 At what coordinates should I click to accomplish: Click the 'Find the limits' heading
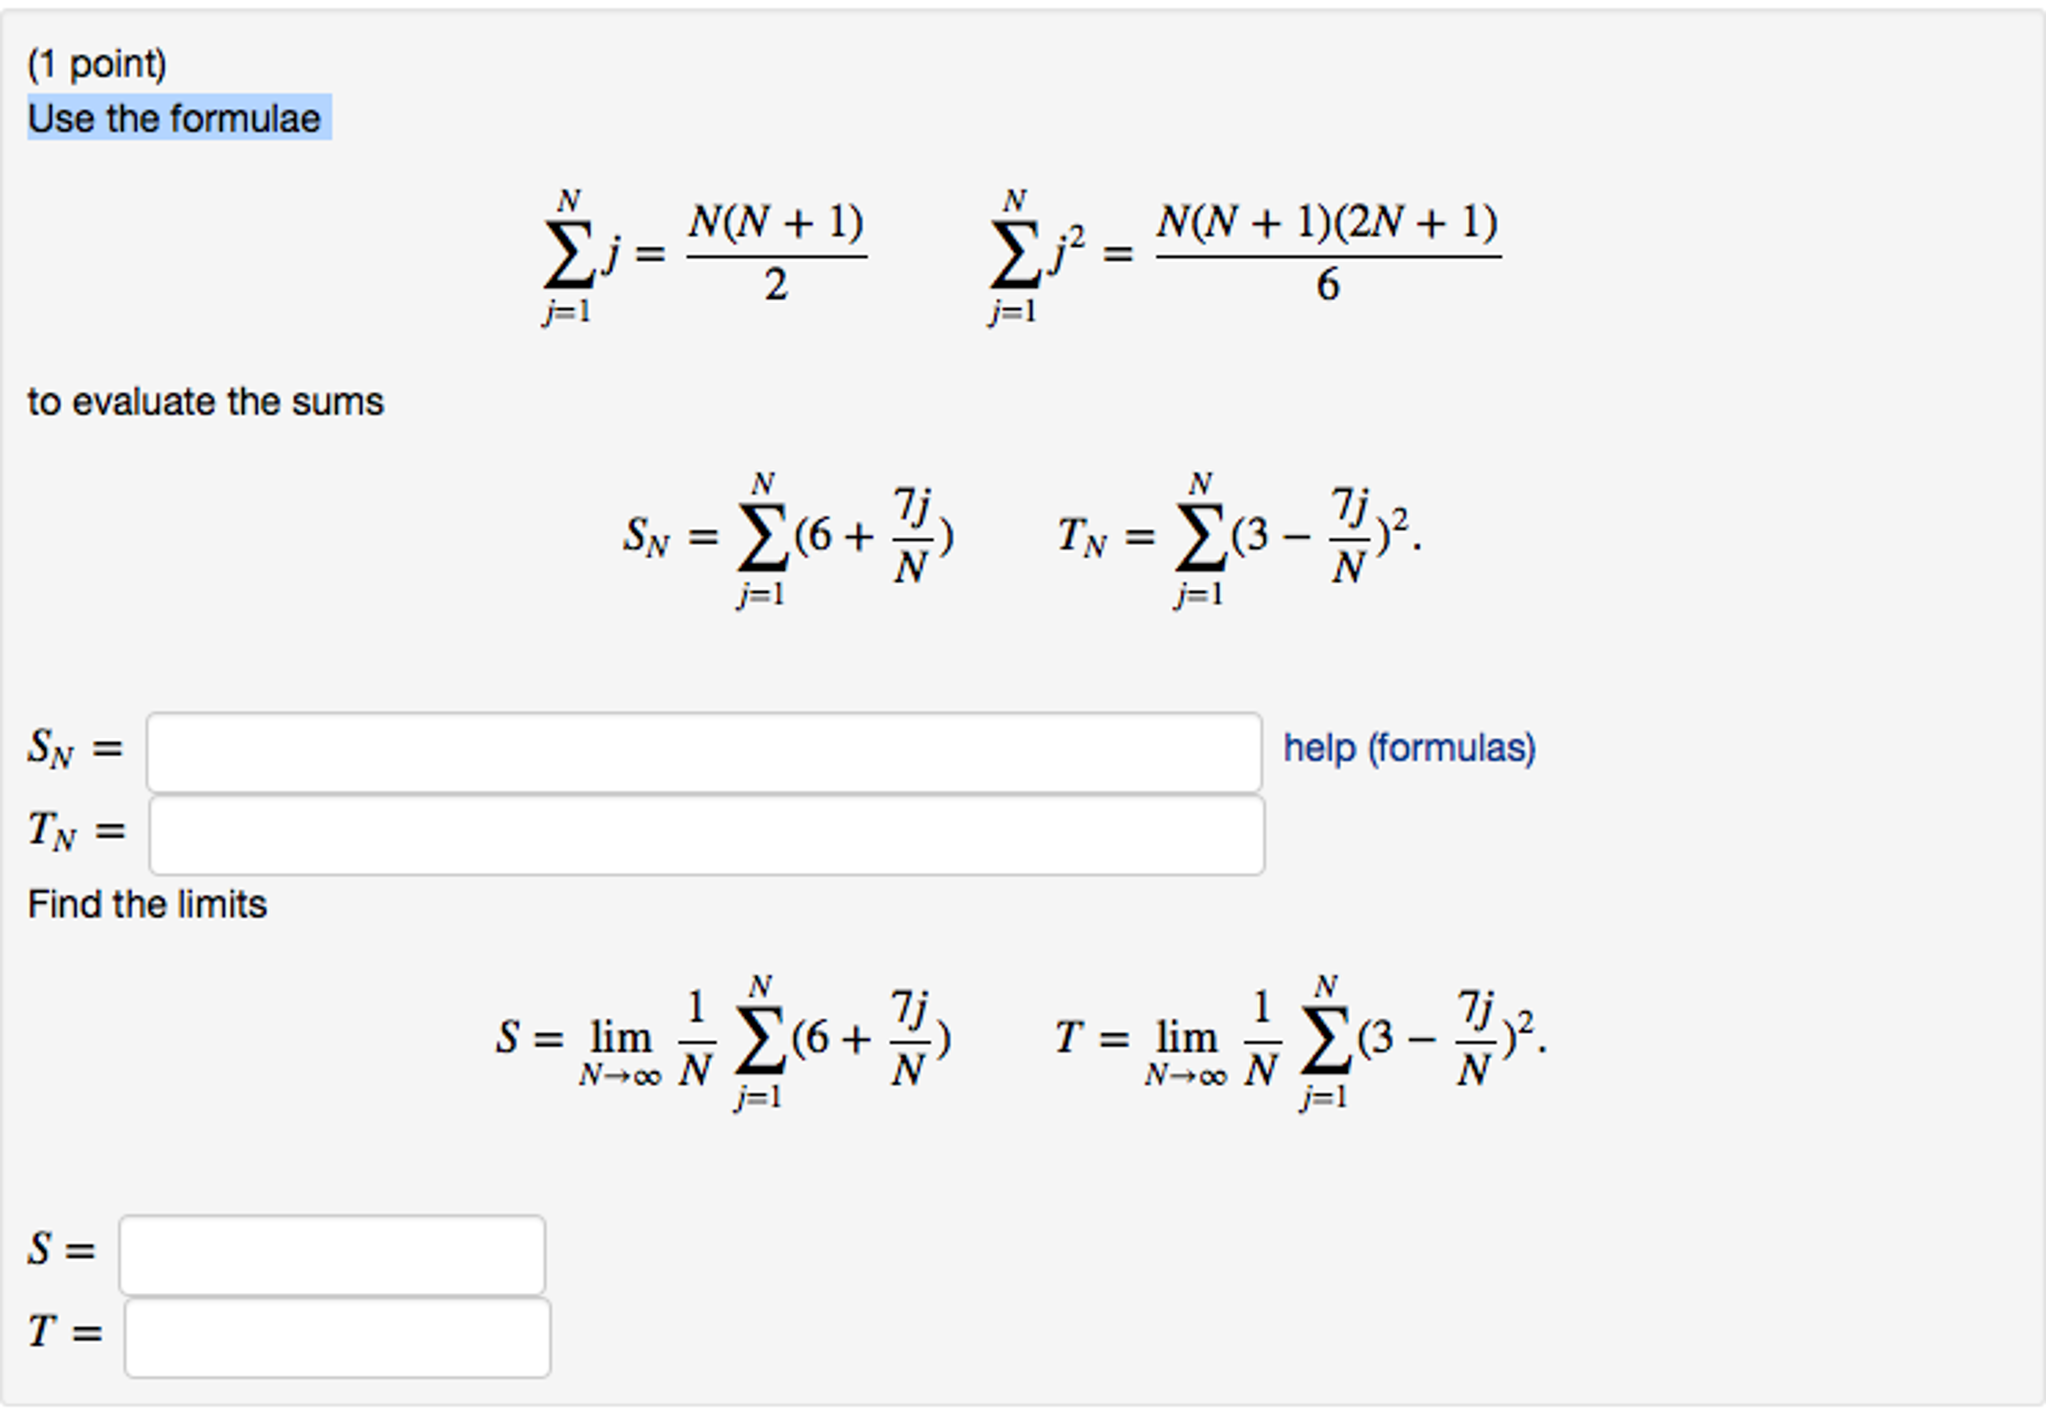pos(148,903)
